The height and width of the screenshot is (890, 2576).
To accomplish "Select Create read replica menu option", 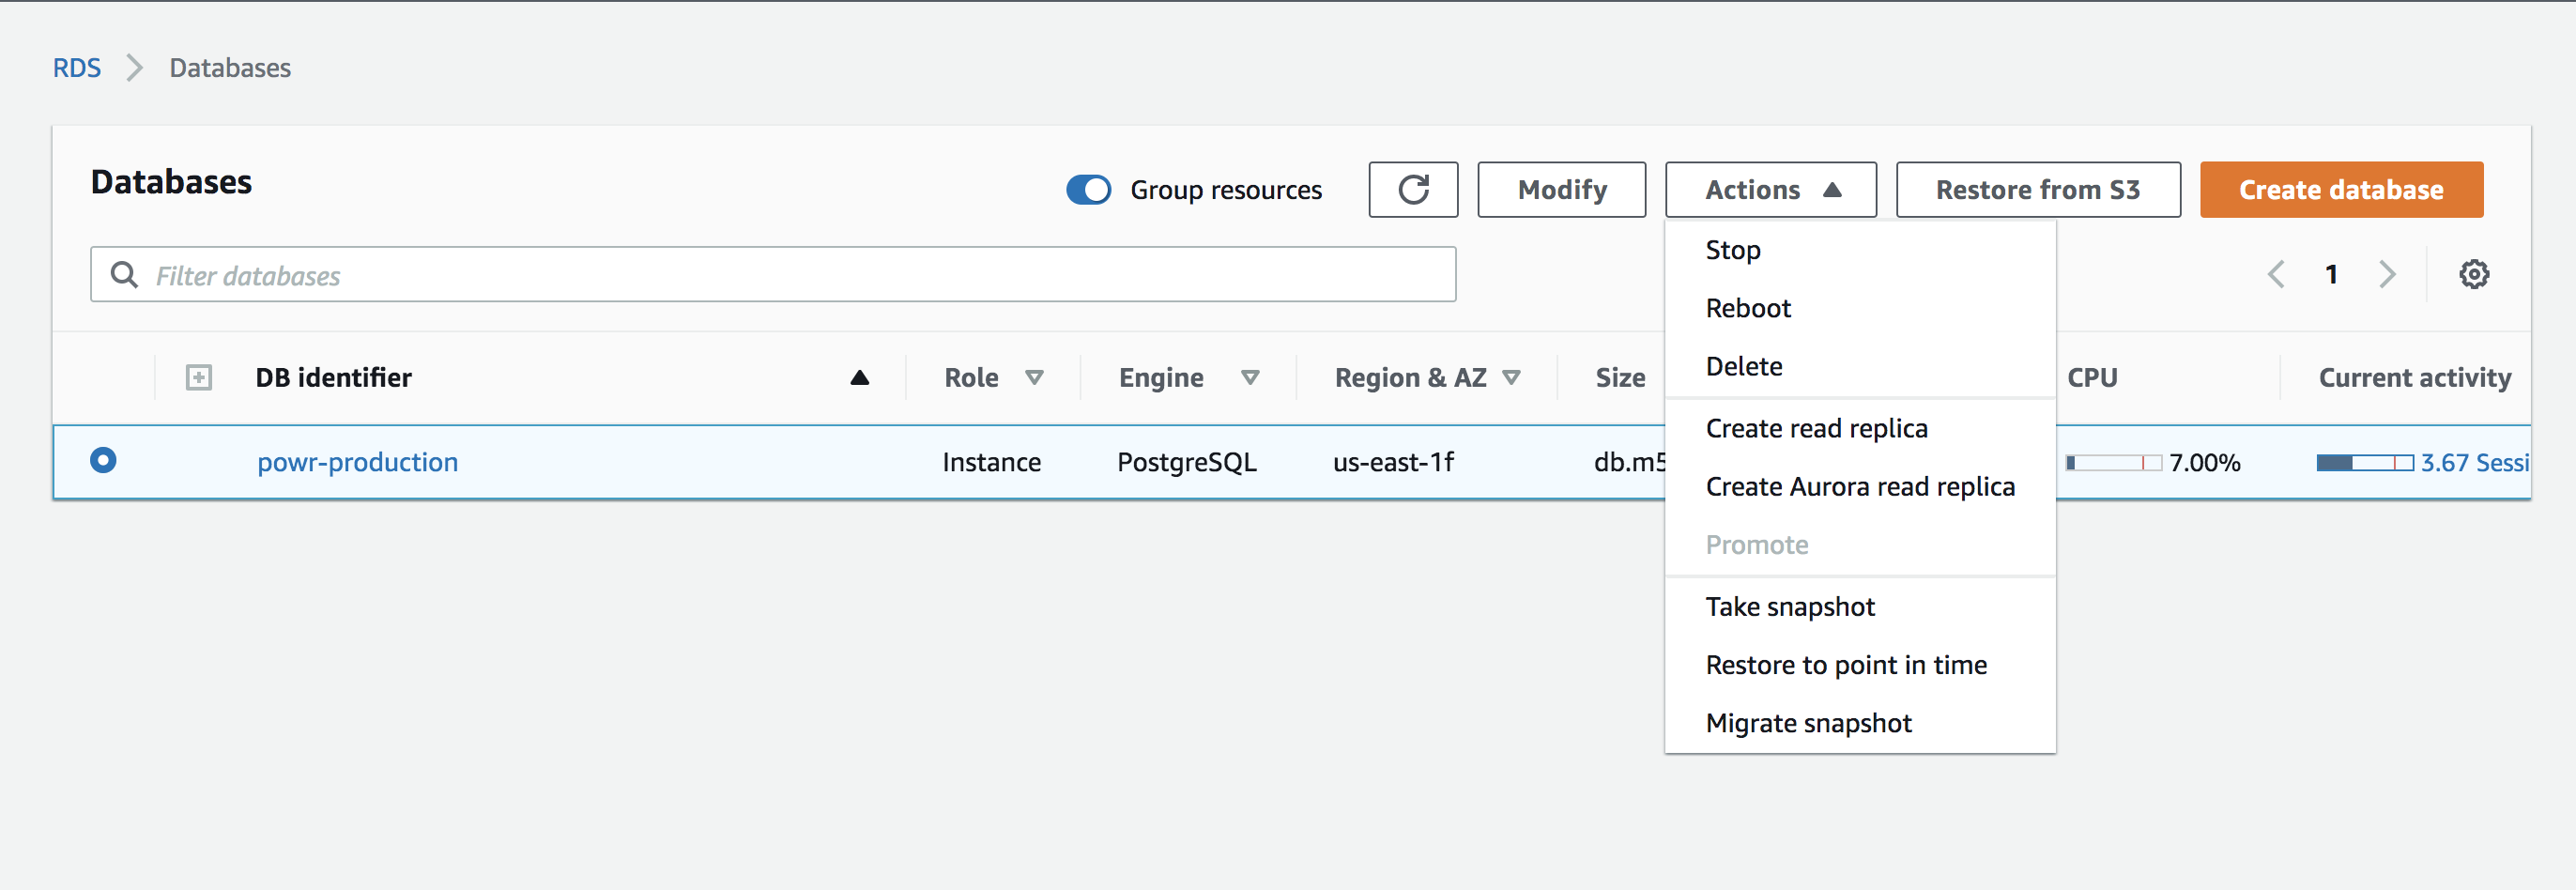I will (x=1816, y=428).
